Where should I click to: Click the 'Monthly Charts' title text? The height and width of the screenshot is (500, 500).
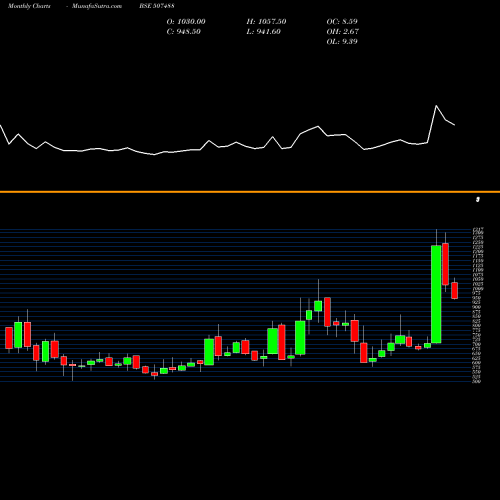click(x=29, y=6)
